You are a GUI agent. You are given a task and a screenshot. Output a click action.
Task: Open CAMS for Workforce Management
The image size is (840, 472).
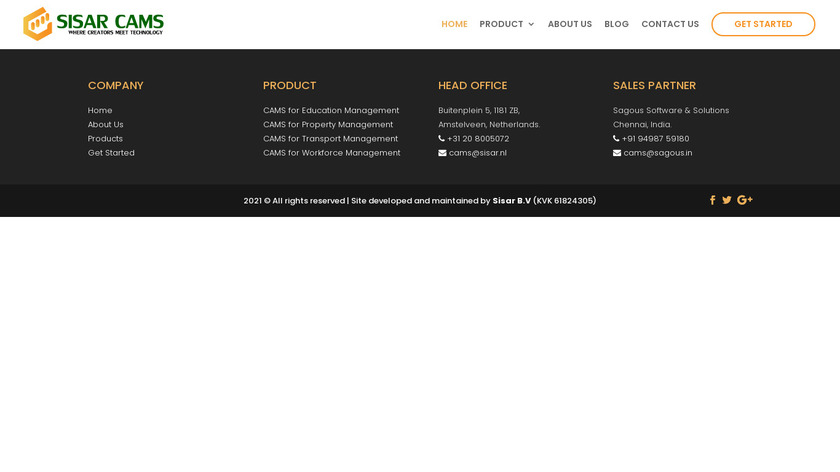coord(332,153)
